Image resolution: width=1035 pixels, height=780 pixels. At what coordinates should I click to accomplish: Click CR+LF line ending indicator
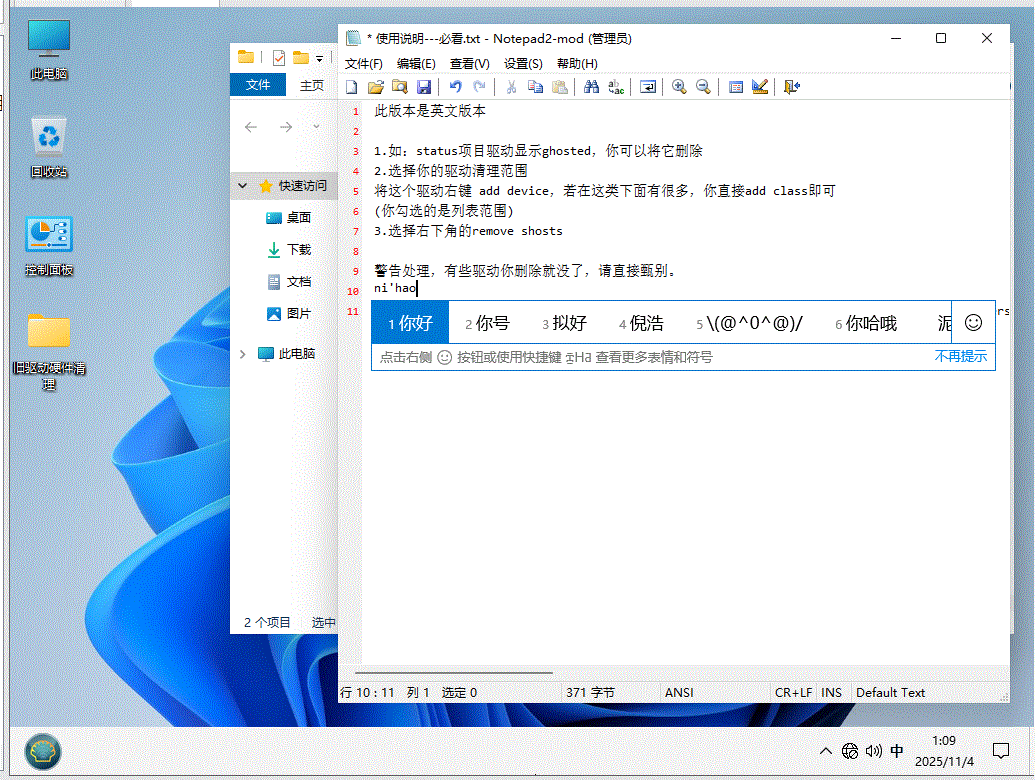point(793,692)
